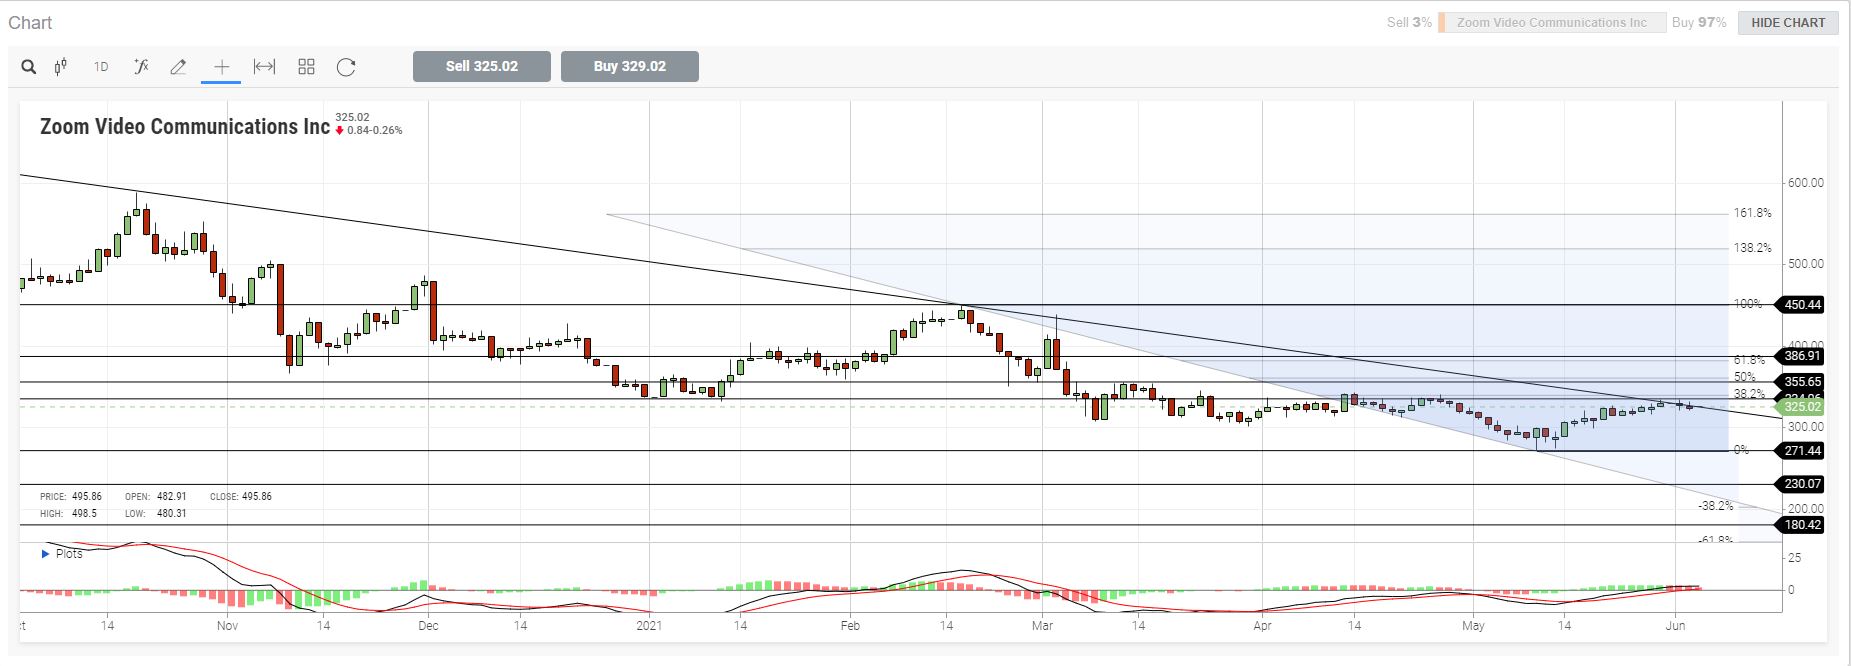Click the 600.00 price axis value
The width and height of the screenshot is (1851, 666).
pyautogui.click(x=1805, y=183)
